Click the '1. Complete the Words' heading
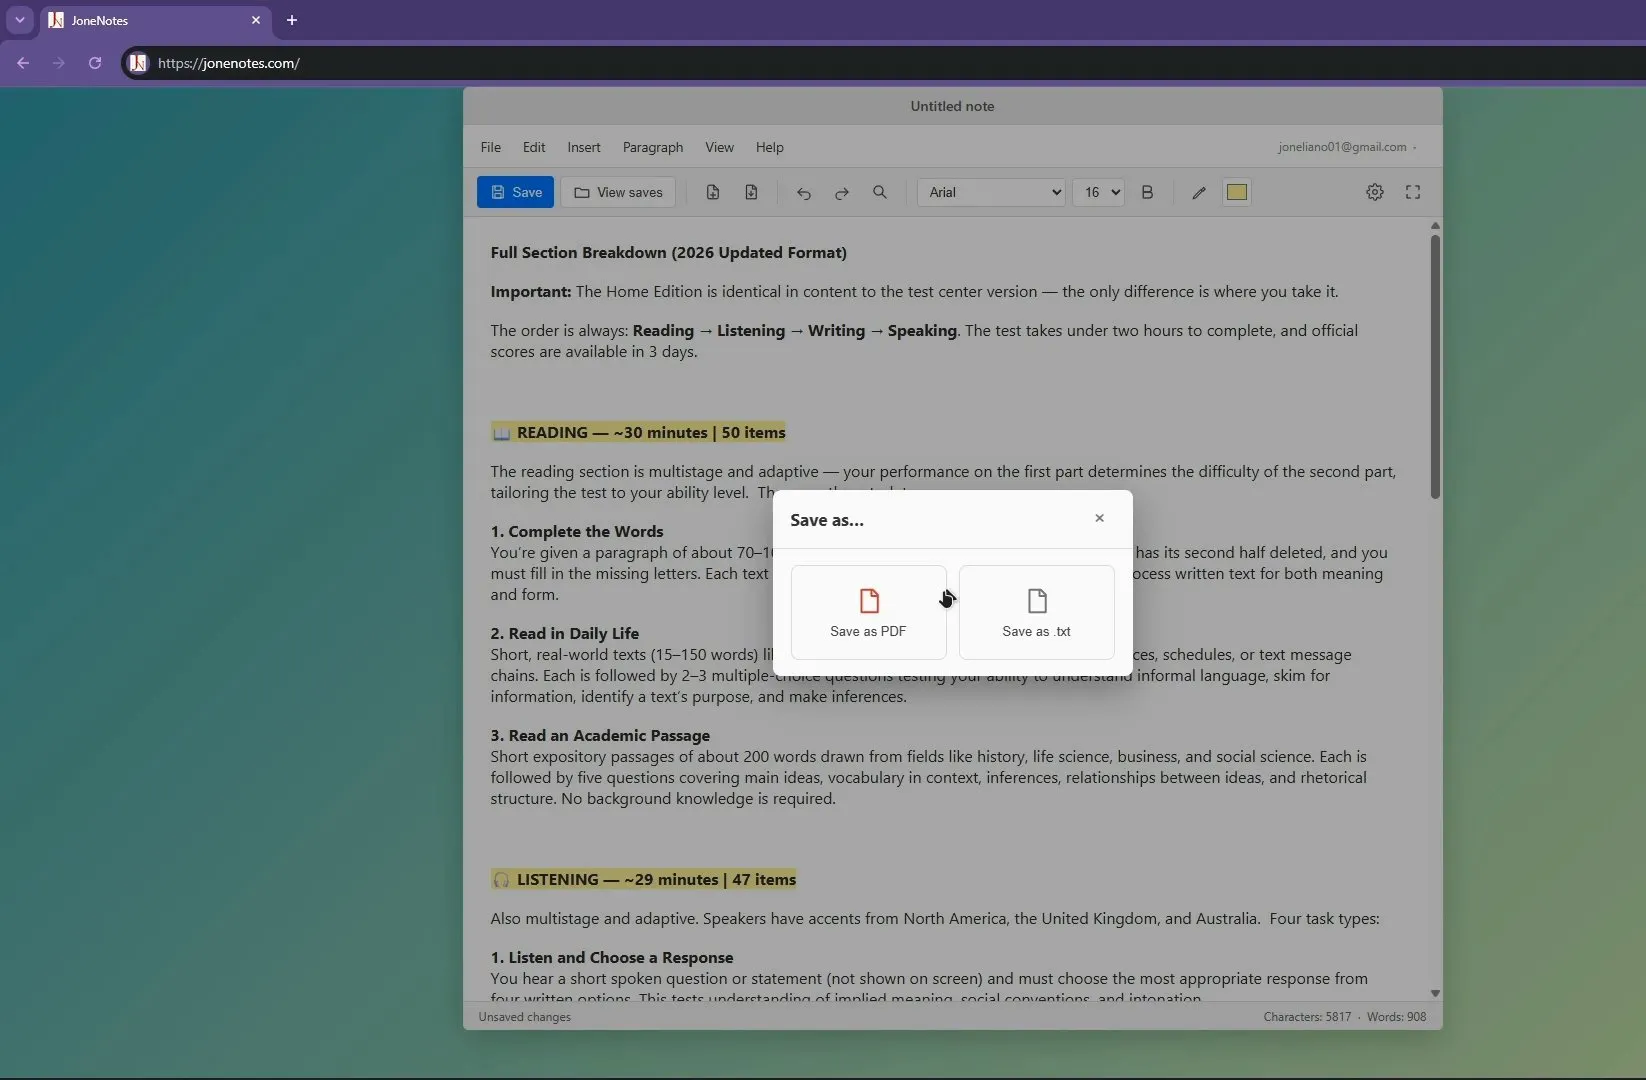The height and width of the screenshot is (1080, 1646). [577, 532]
